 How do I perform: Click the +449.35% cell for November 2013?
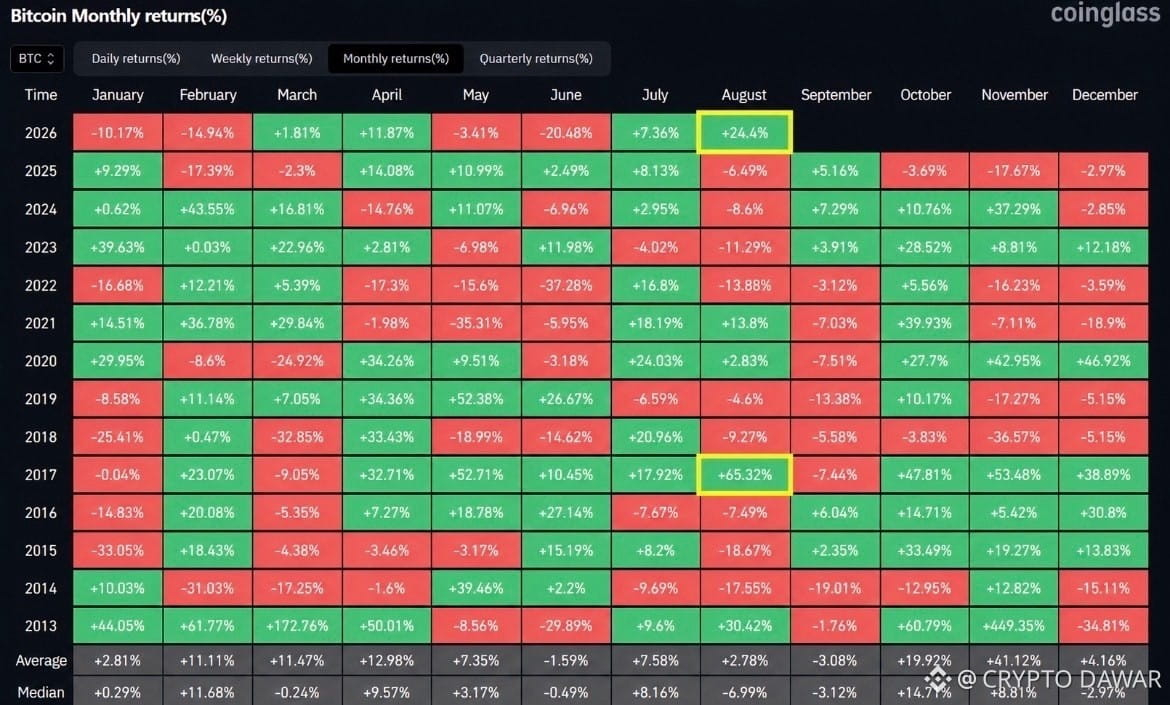(1014, 626)
